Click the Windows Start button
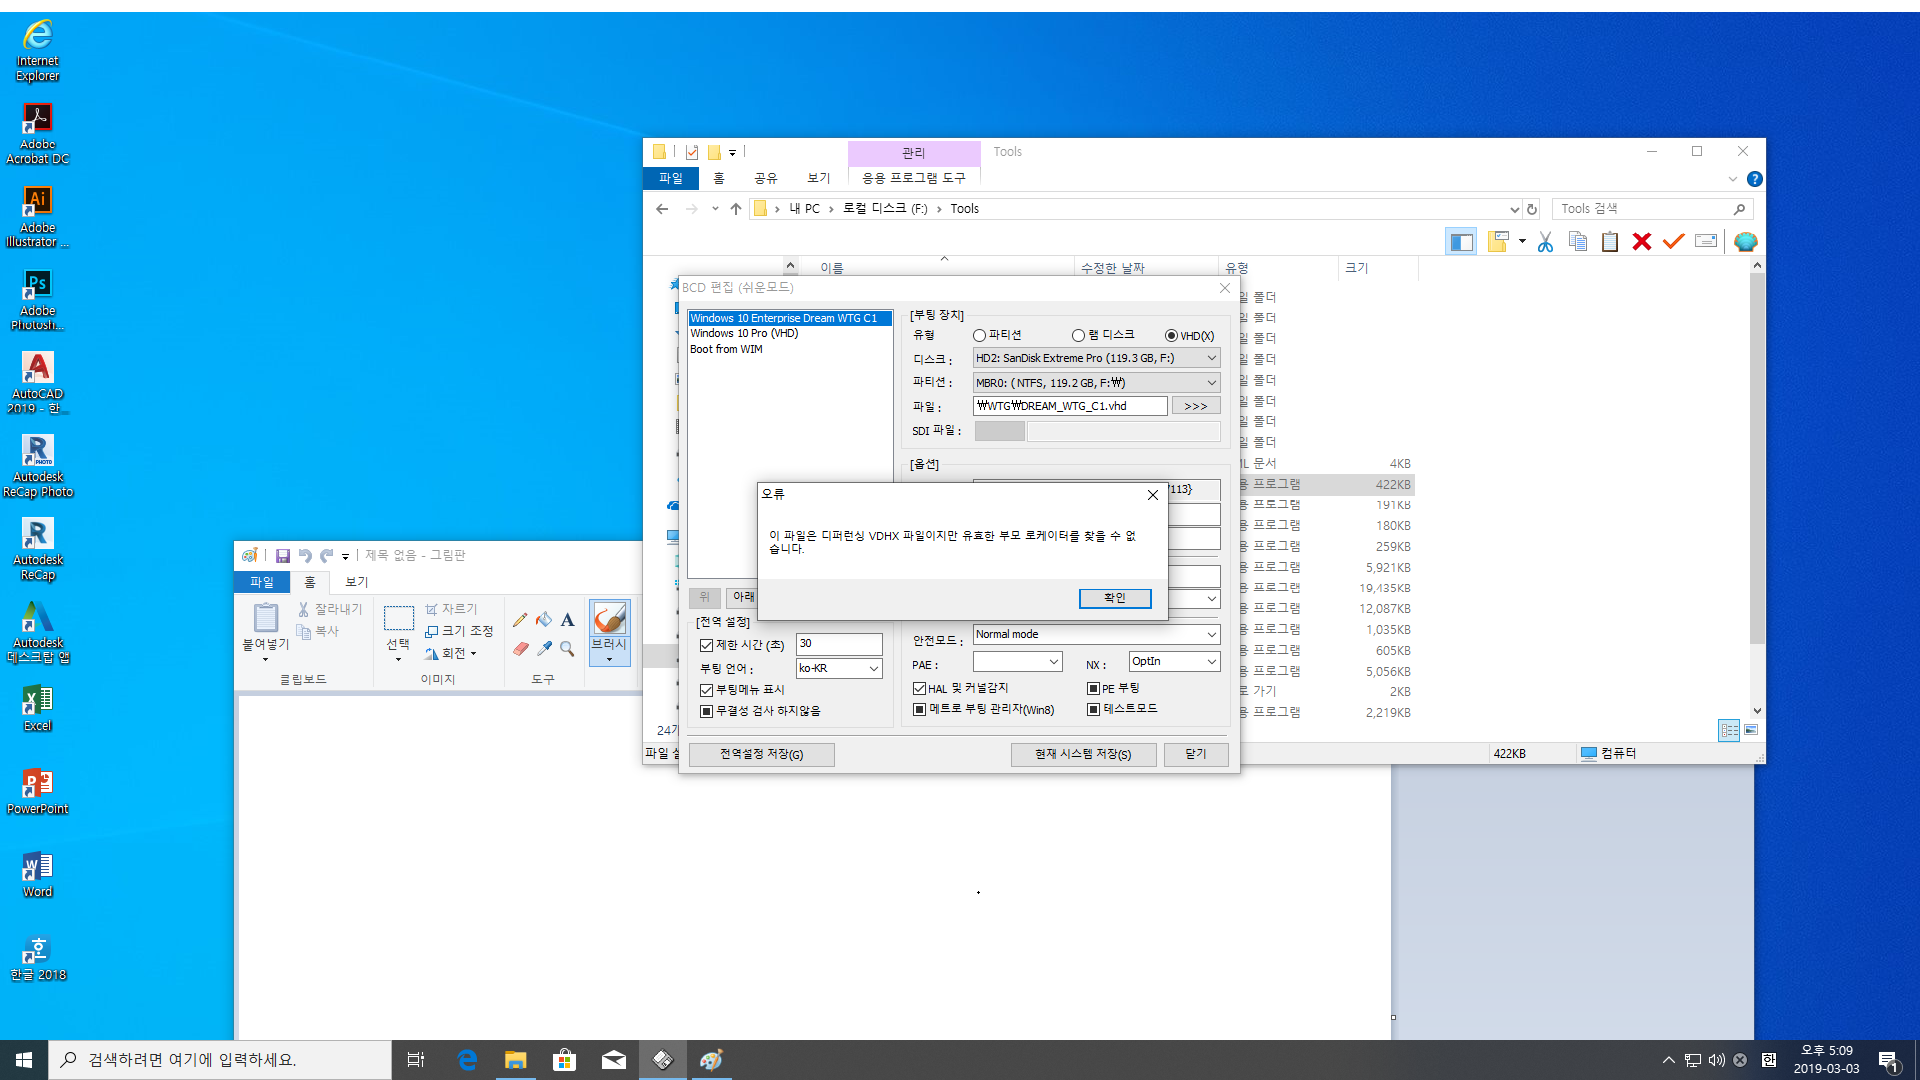Viewport: 1920px width, 1080px height. [24, 1060]
